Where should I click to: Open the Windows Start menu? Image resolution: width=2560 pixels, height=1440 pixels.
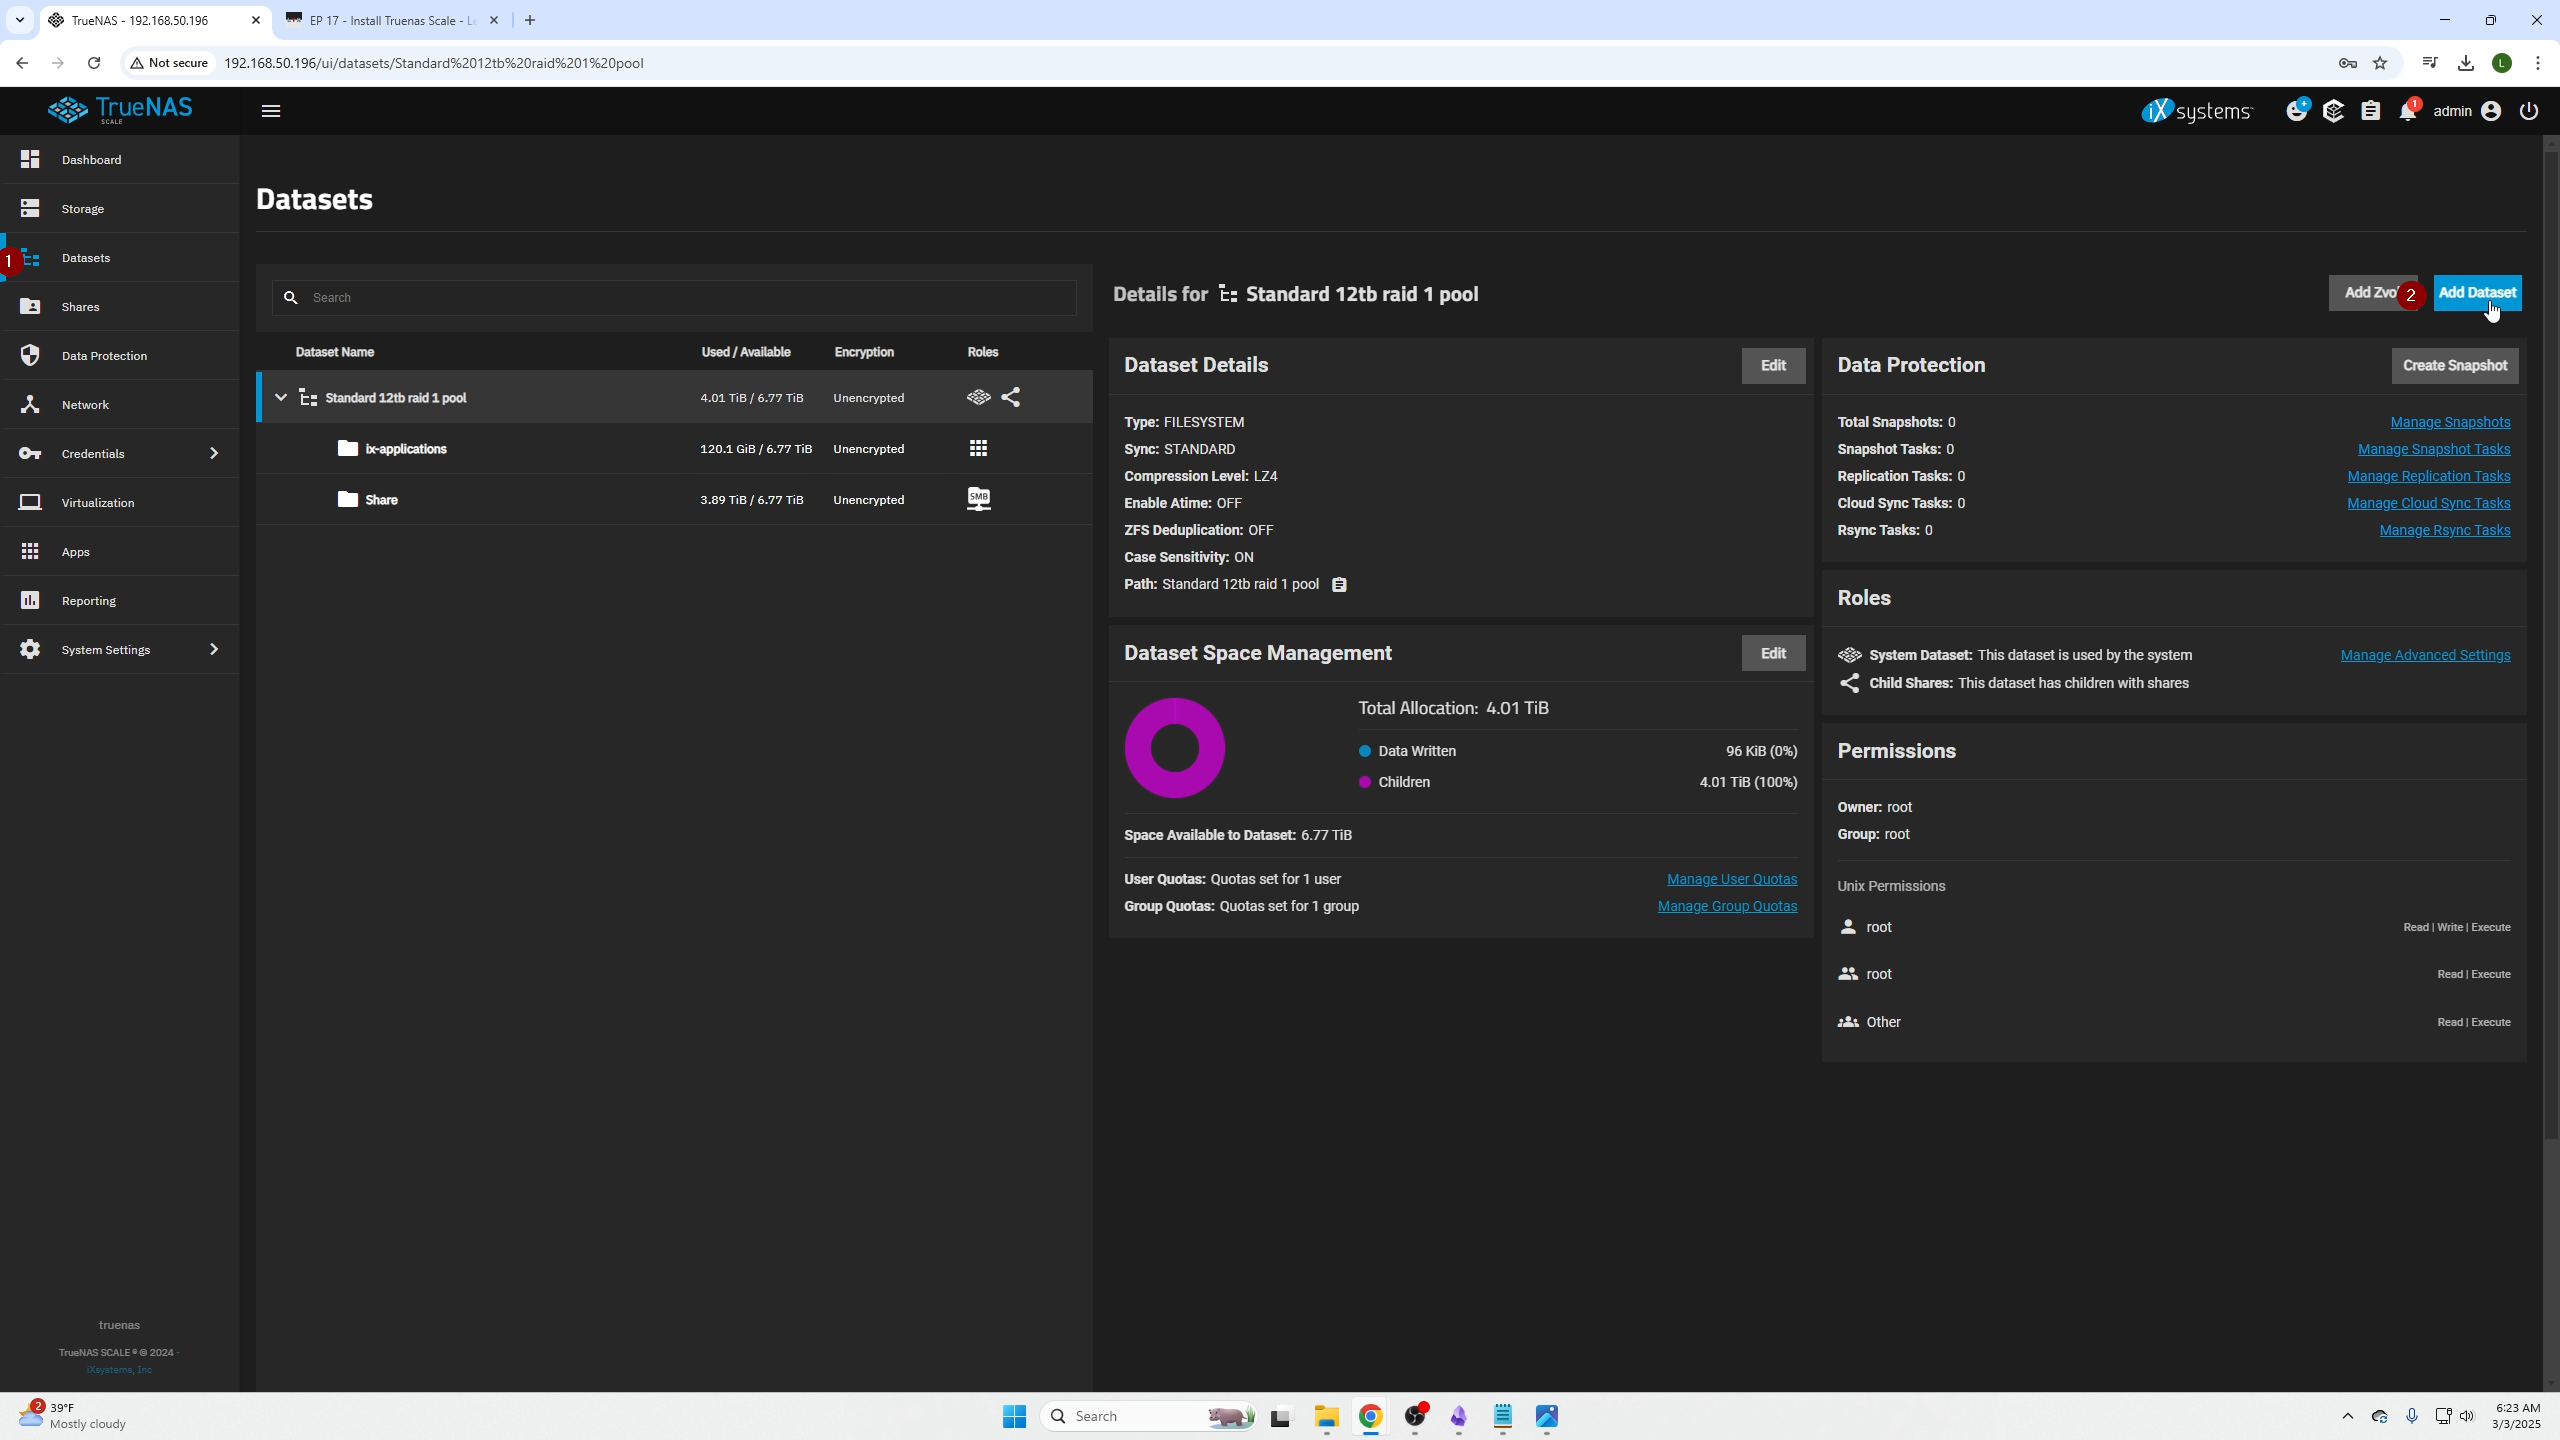pos(1014,1416)
